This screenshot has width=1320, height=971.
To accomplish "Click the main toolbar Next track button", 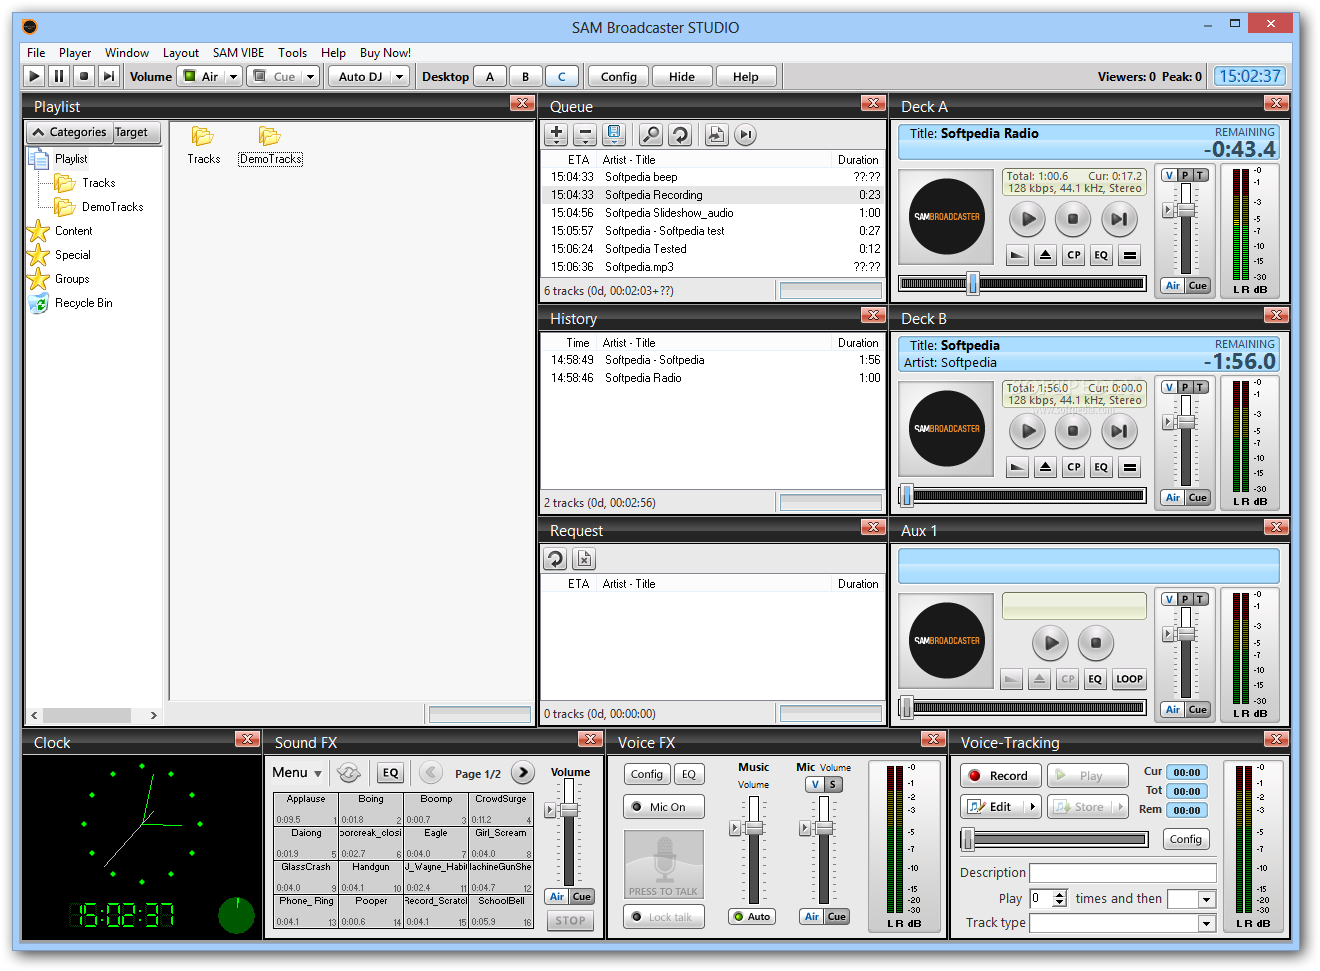I will [109, 76].
